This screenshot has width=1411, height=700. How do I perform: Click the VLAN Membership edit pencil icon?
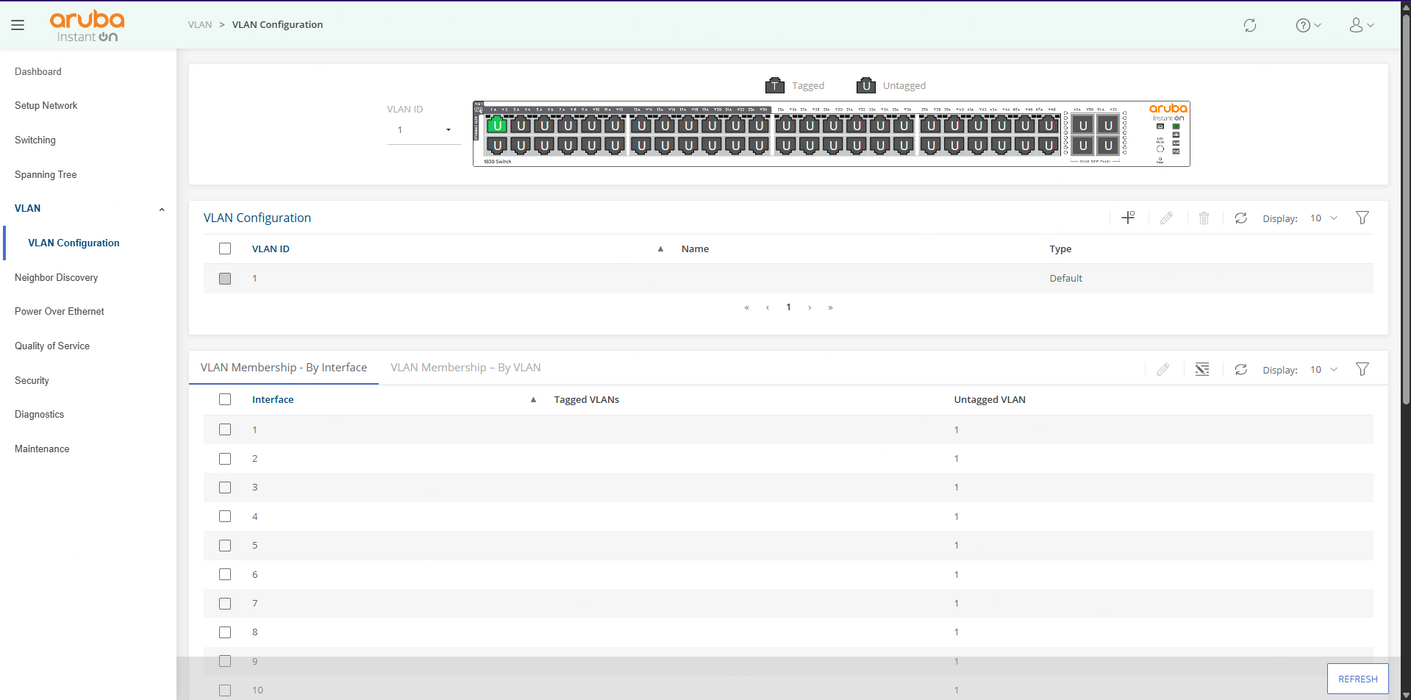(x=1163, y=369)
